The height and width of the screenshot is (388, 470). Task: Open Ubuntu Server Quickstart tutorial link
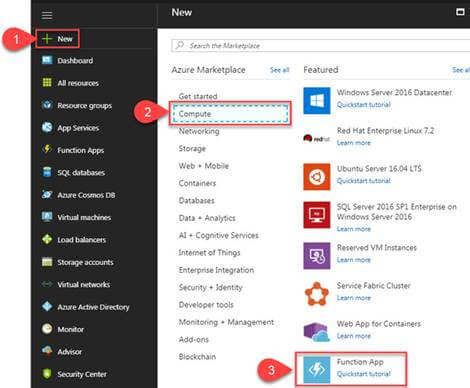364,181
